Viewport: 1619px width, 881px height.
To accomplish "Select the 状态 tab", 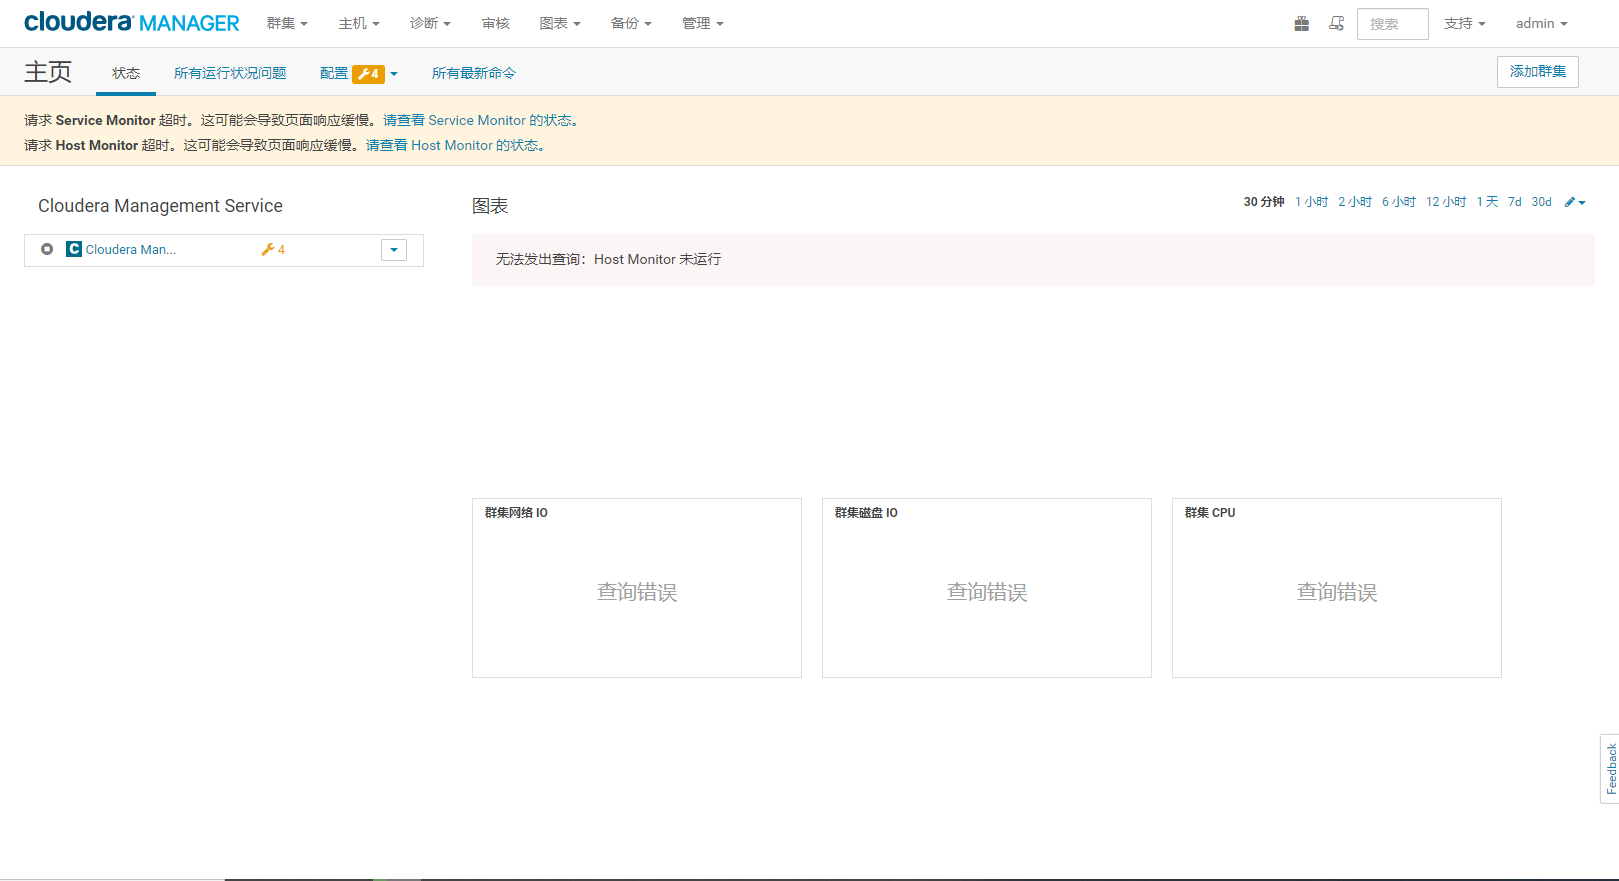I will (126, 73).
